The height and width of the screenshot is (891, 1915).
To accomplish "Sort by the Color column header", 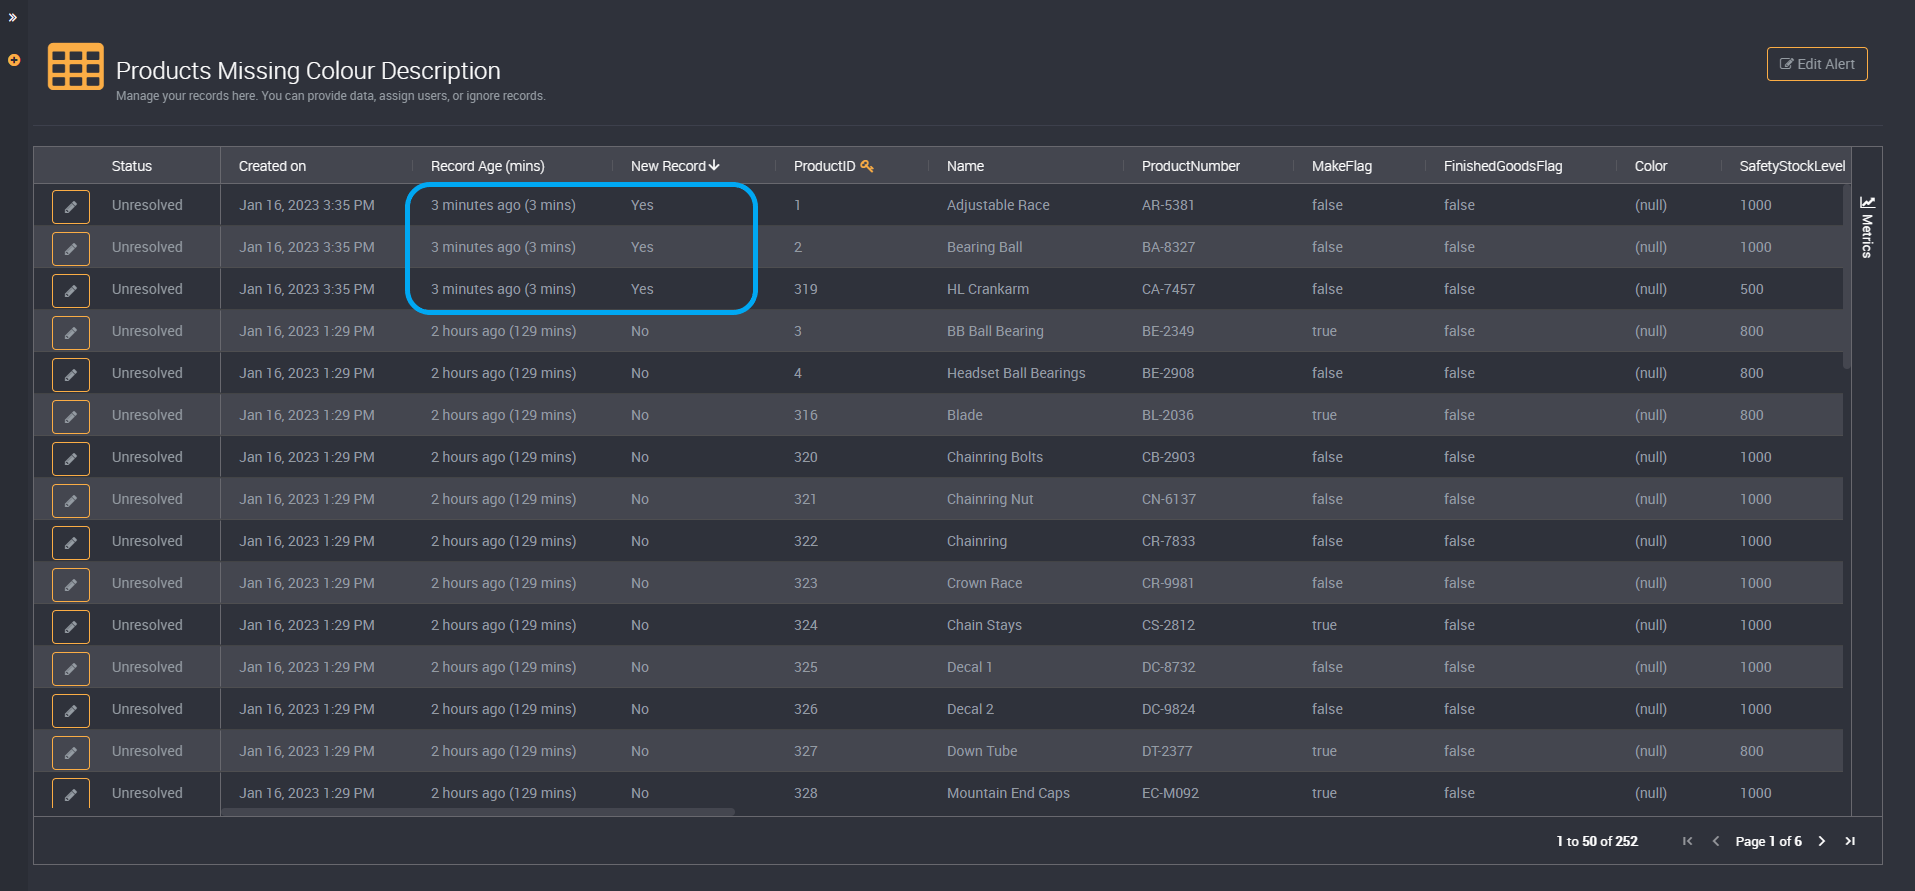I will pyautogui.click(x=1650, y=166).
